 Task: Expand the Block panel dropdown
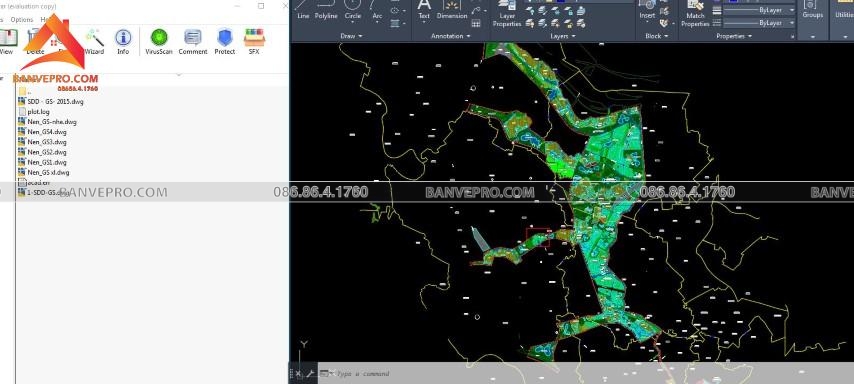[x=656, y=36]
